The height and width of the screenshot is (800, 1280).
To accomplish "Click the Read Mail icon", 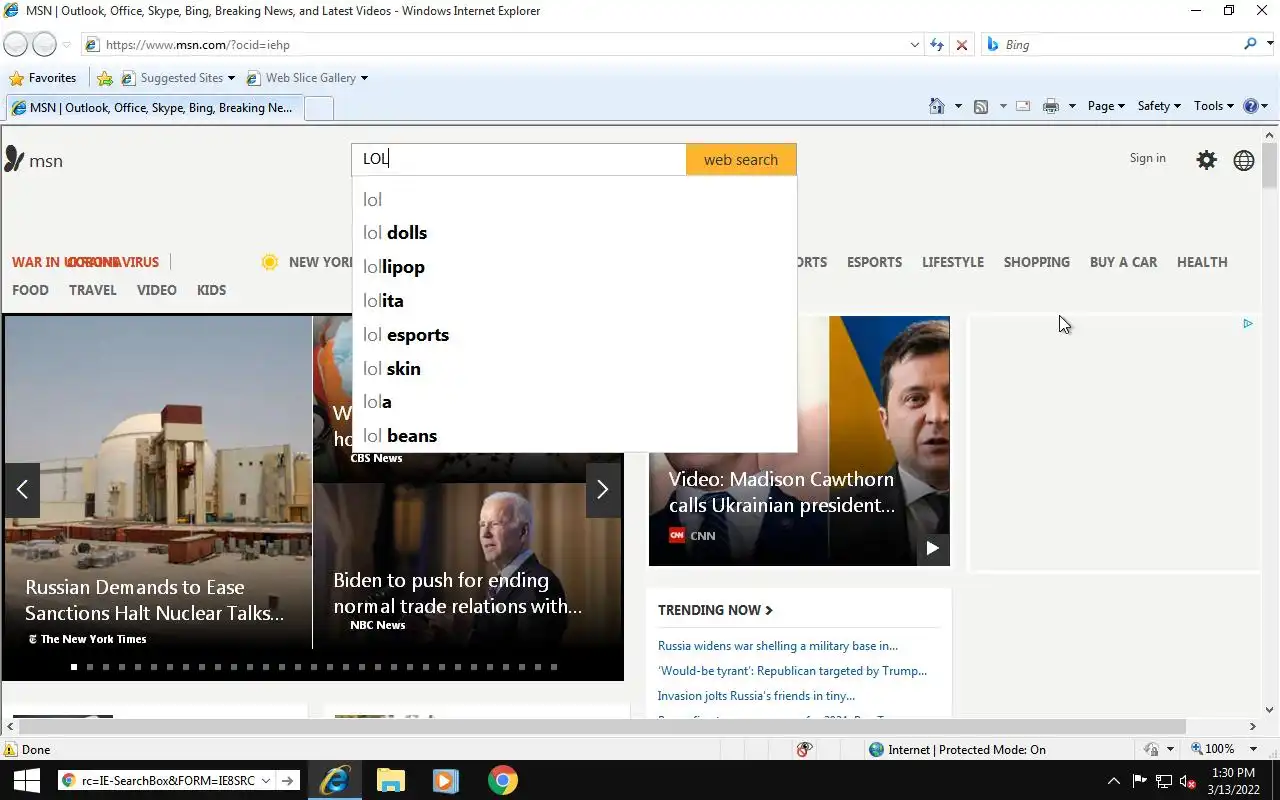I will [1023, 106].
